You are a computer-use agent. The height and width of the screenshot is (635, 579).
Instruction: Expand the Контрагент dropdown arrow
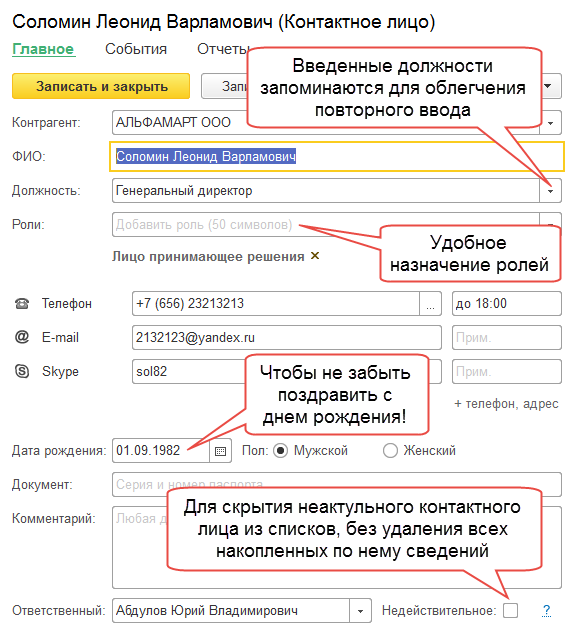pos(550,123)
